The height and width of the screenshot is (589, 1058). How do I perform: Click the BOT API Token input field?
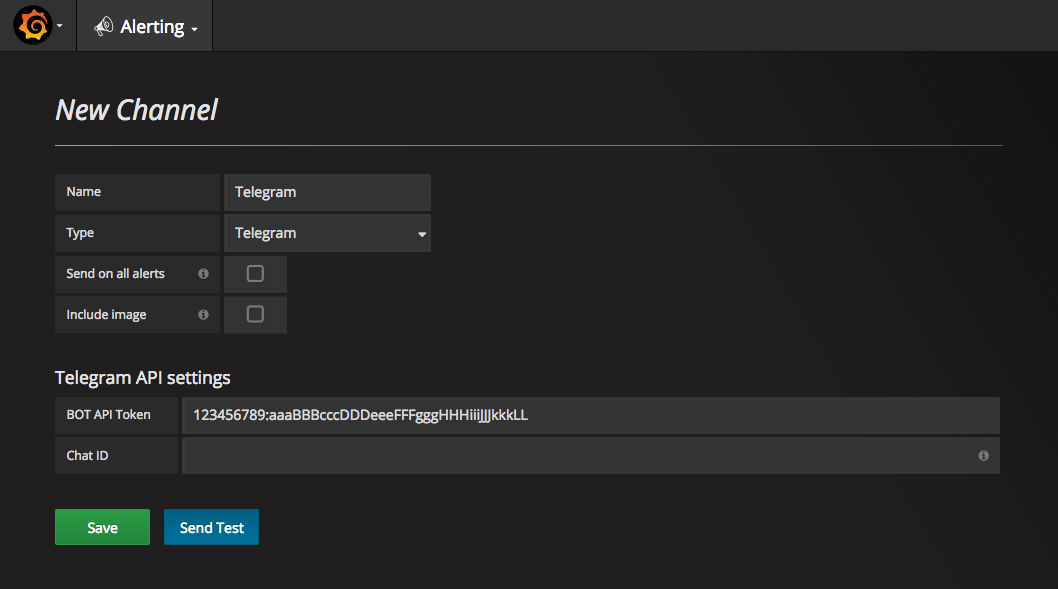click(590, 415)
